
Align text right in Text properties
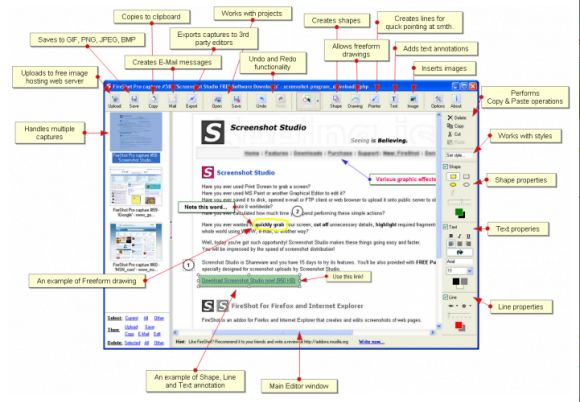pos(468,244)
